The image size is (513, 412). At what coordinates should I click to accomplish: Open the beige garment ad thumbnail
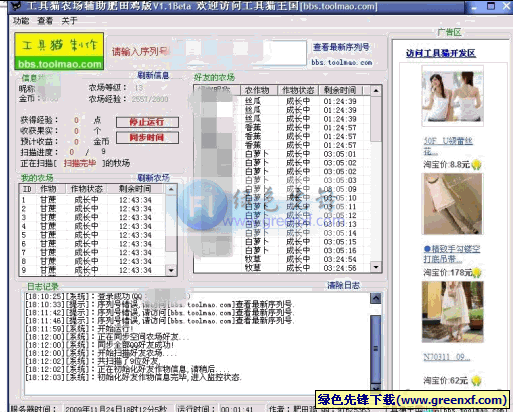coord(452,204)
